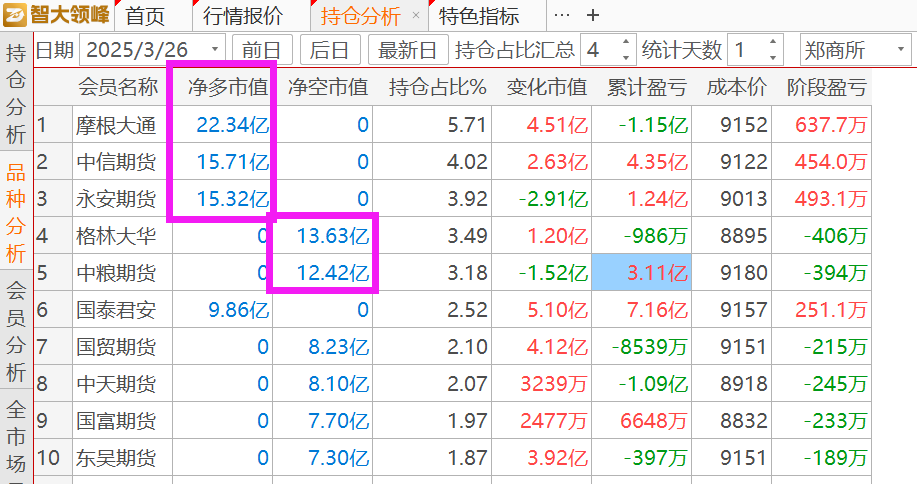Click cost price 8895
This screenshot has height=484, width=917.
tap(743, 236)
